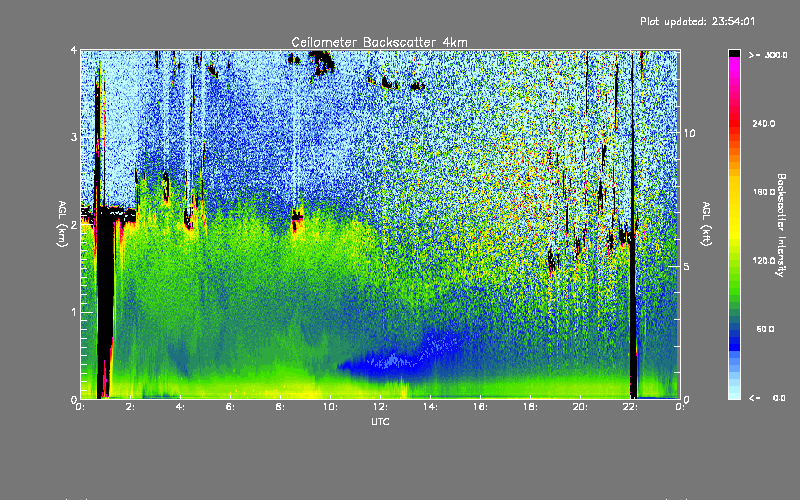Click the left 'AGL (km)' axis label

click(62, 224)
